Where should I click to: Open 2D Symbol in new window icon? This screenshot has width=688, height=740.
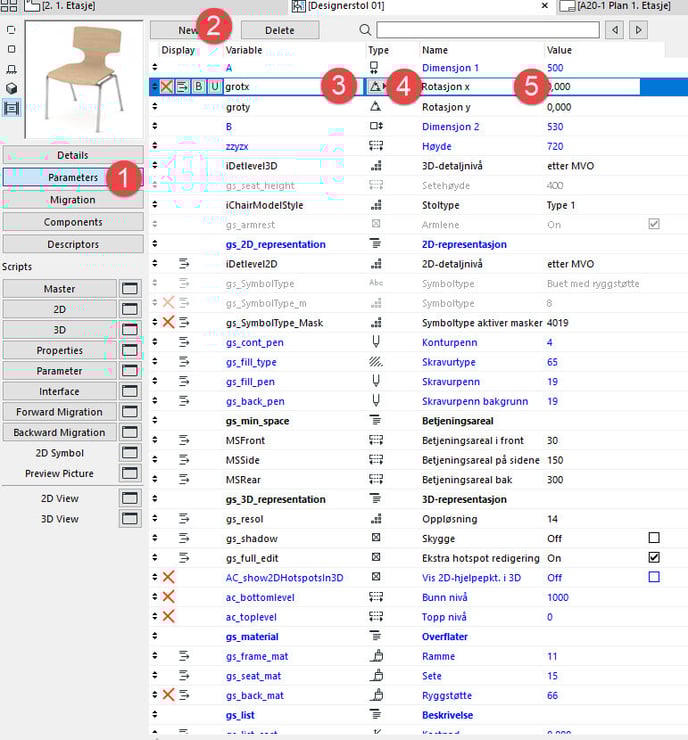(130, 453)
